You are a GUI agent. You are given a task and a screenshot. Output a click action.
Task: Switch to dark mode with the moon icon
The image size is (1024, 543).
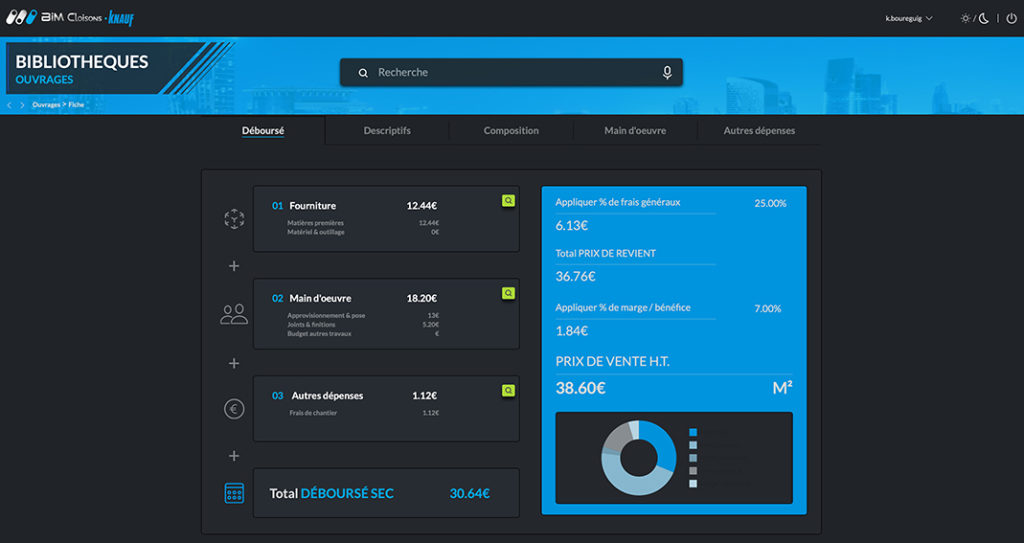click(984, 18)
